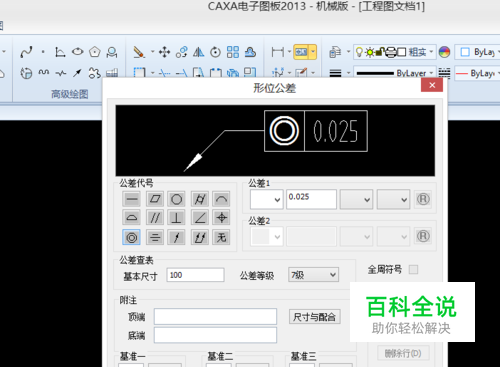Screen dimensions: 500x367
Task: Open the 公差等级 7级 dropdown
Action: click(x=313, y=275)
